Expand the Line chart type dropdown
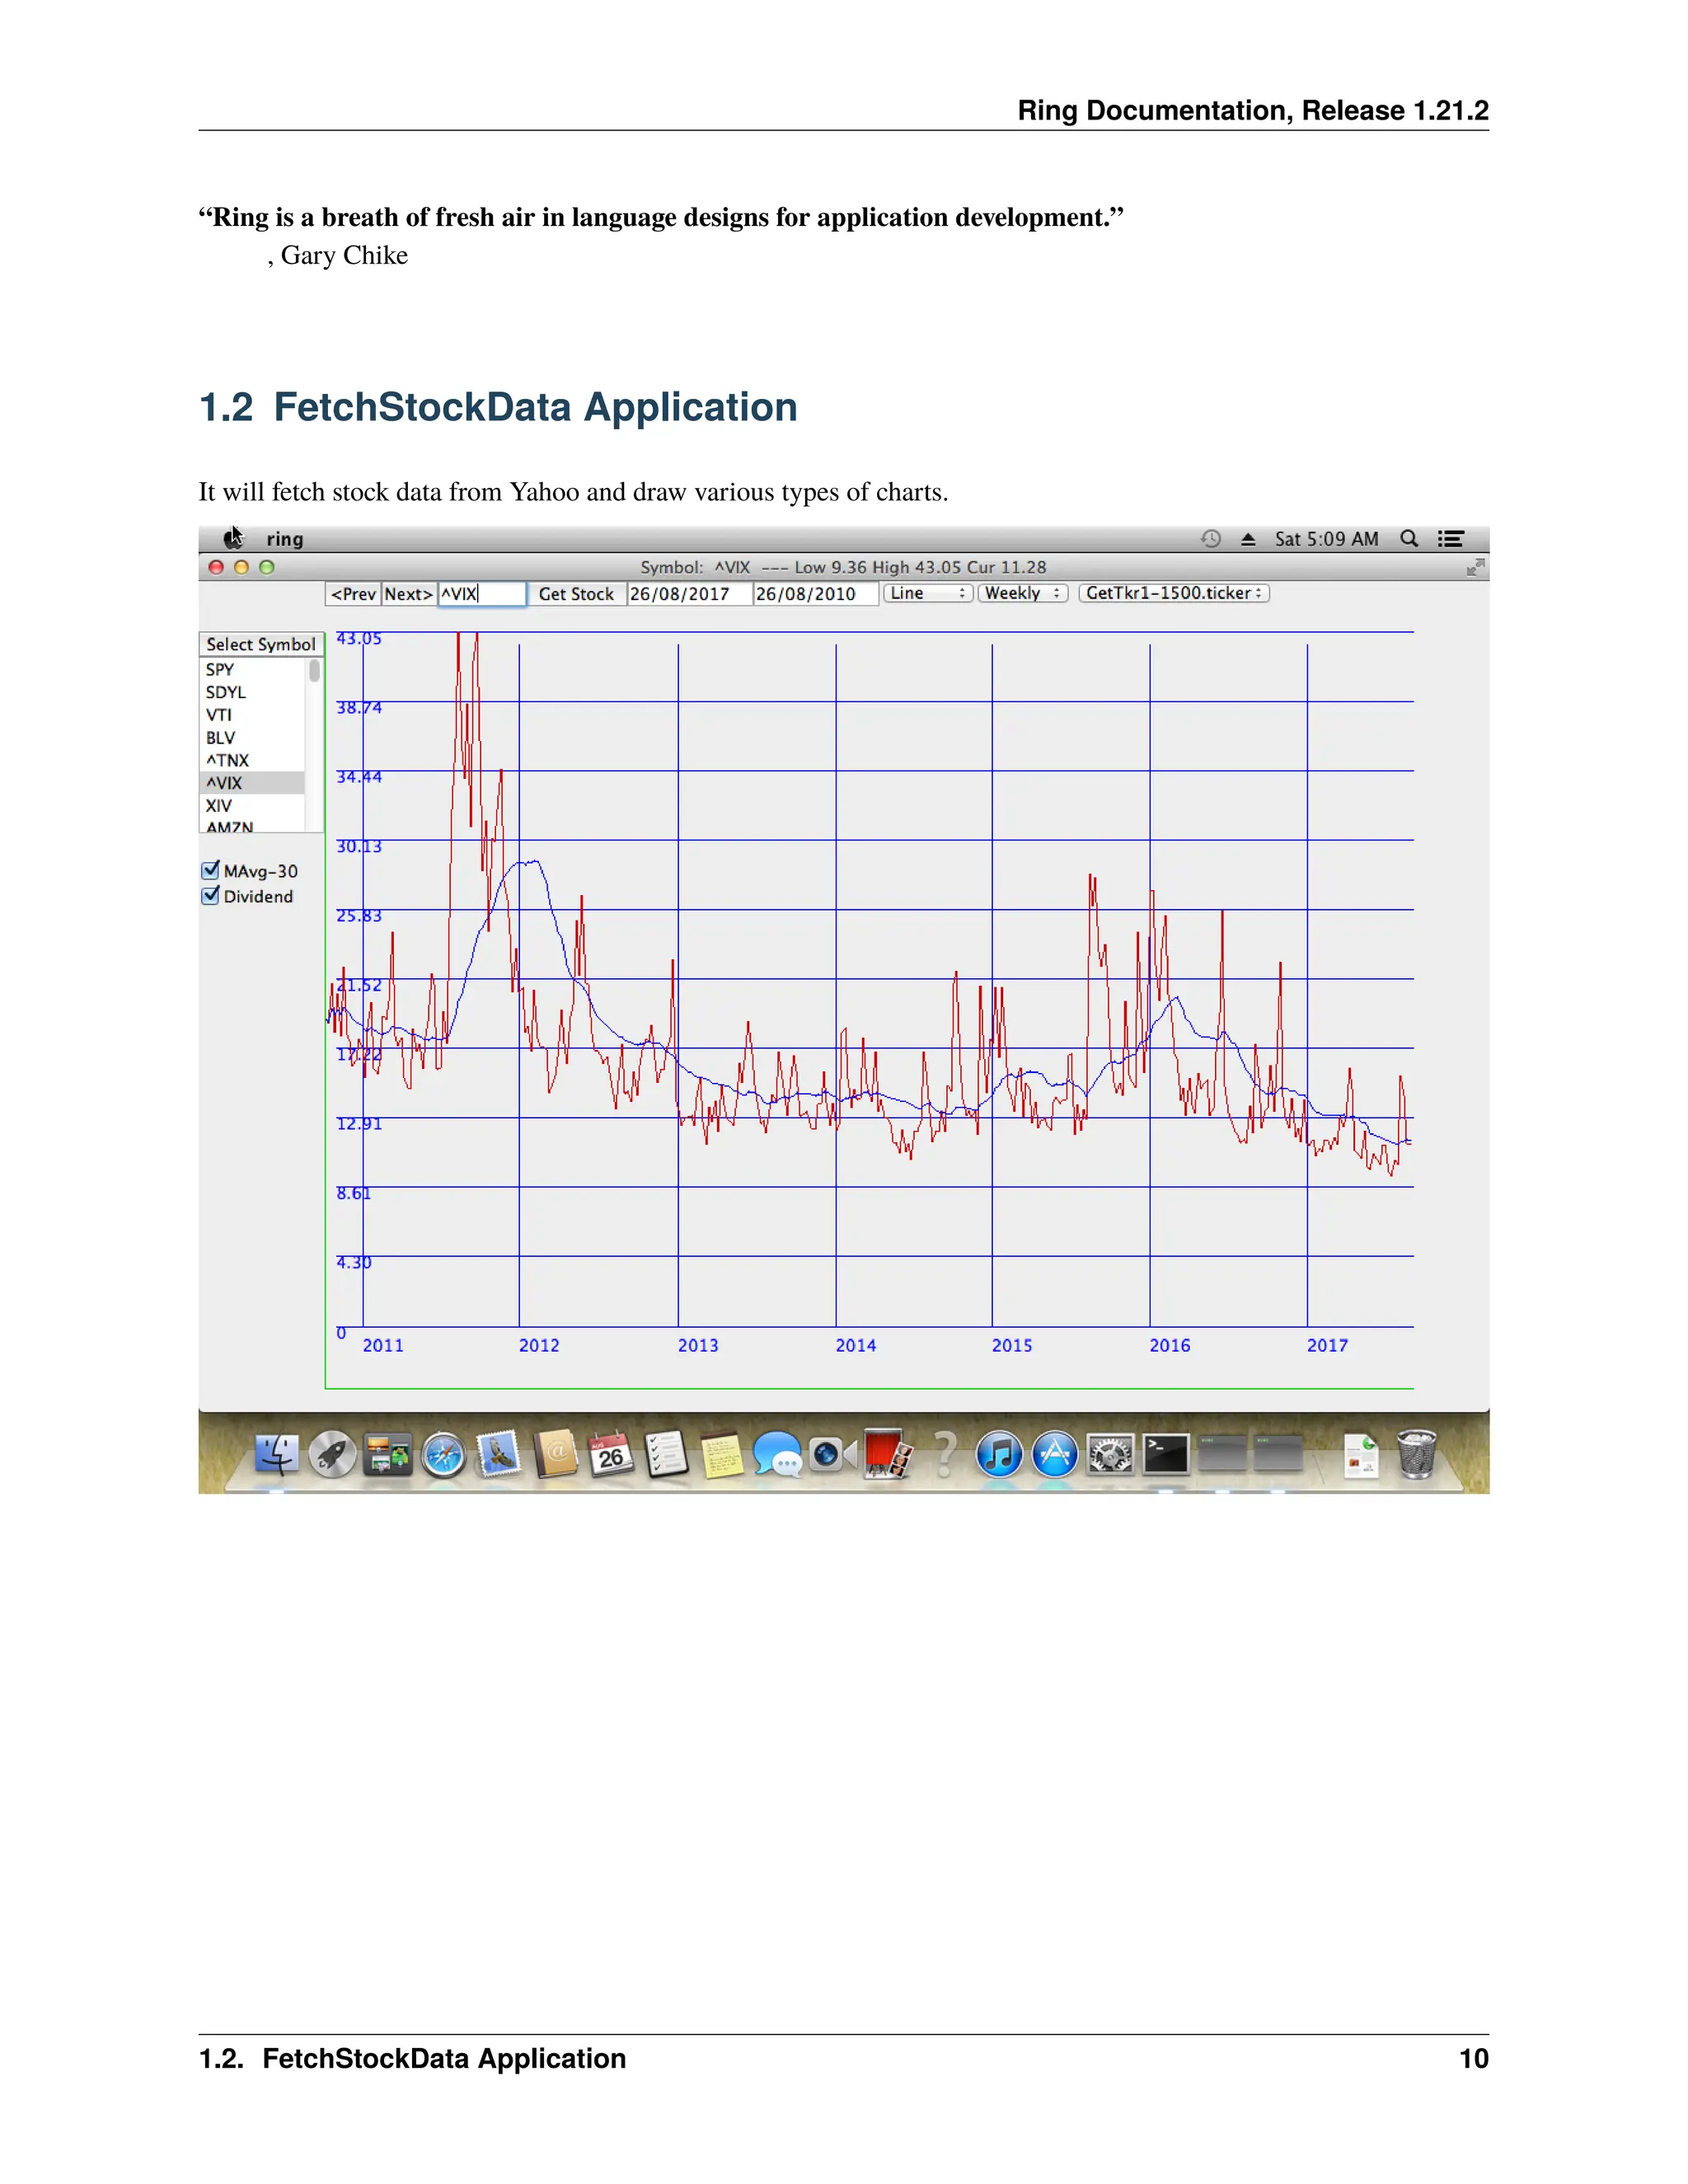The image size is (1688, 2184). [x=927, y=593]
